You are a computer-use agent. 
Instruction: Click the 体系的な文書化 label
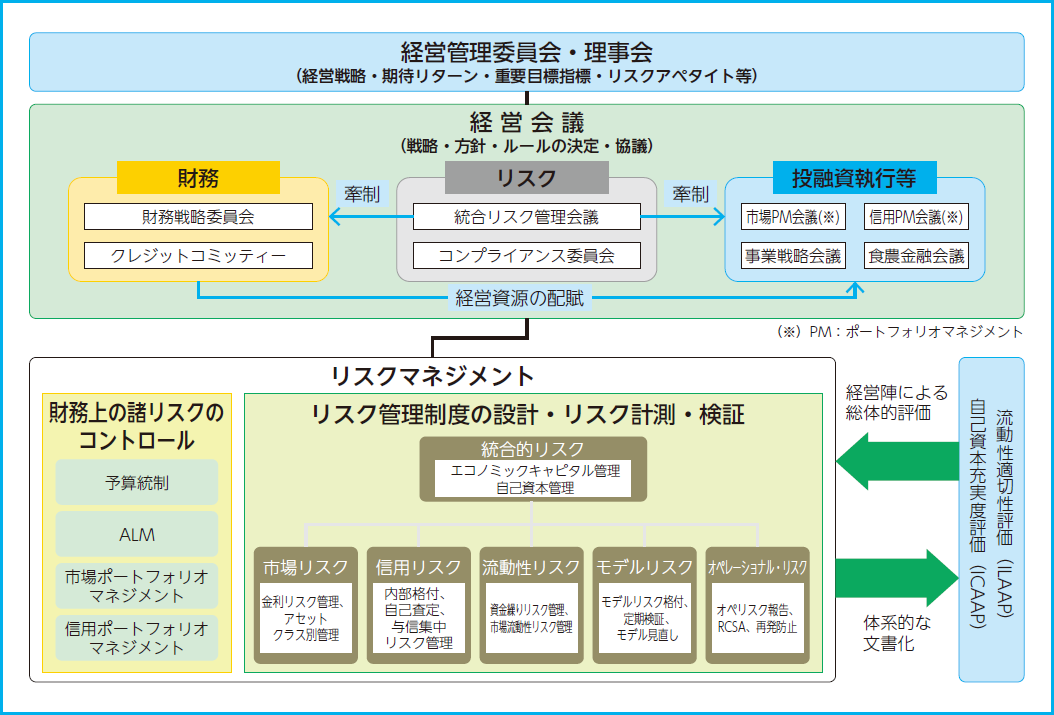pyautogui.click(x=896, y=633)
